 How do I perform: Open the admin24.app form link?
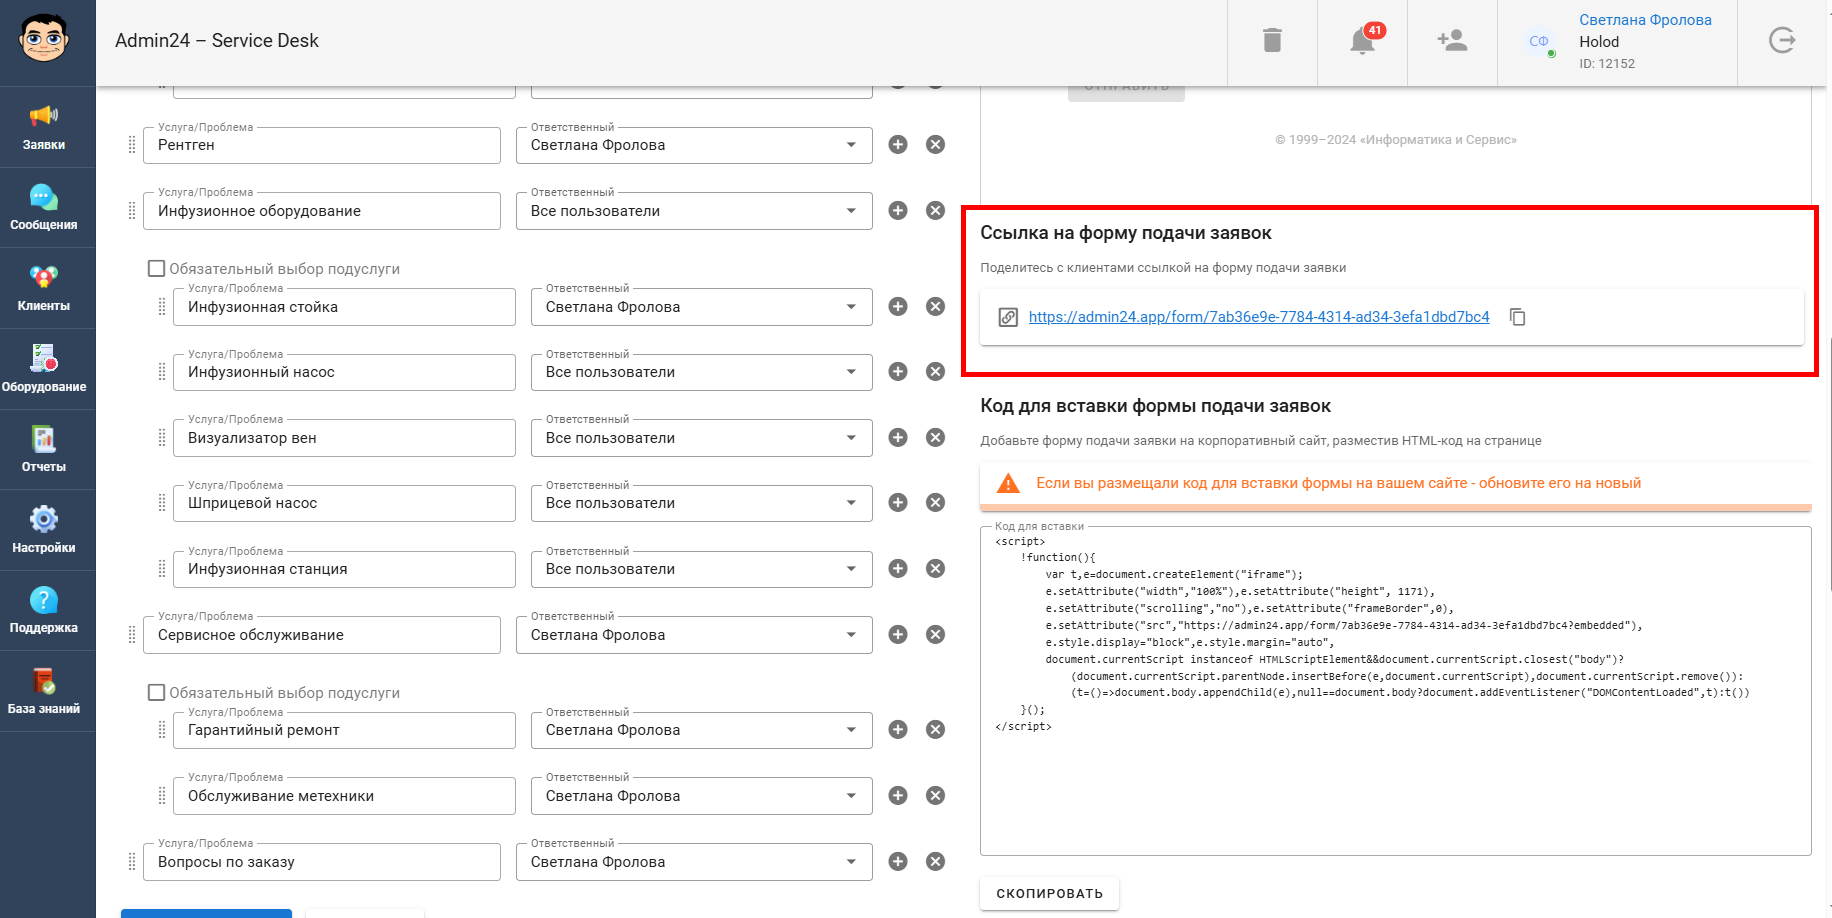coord(1259,317)
